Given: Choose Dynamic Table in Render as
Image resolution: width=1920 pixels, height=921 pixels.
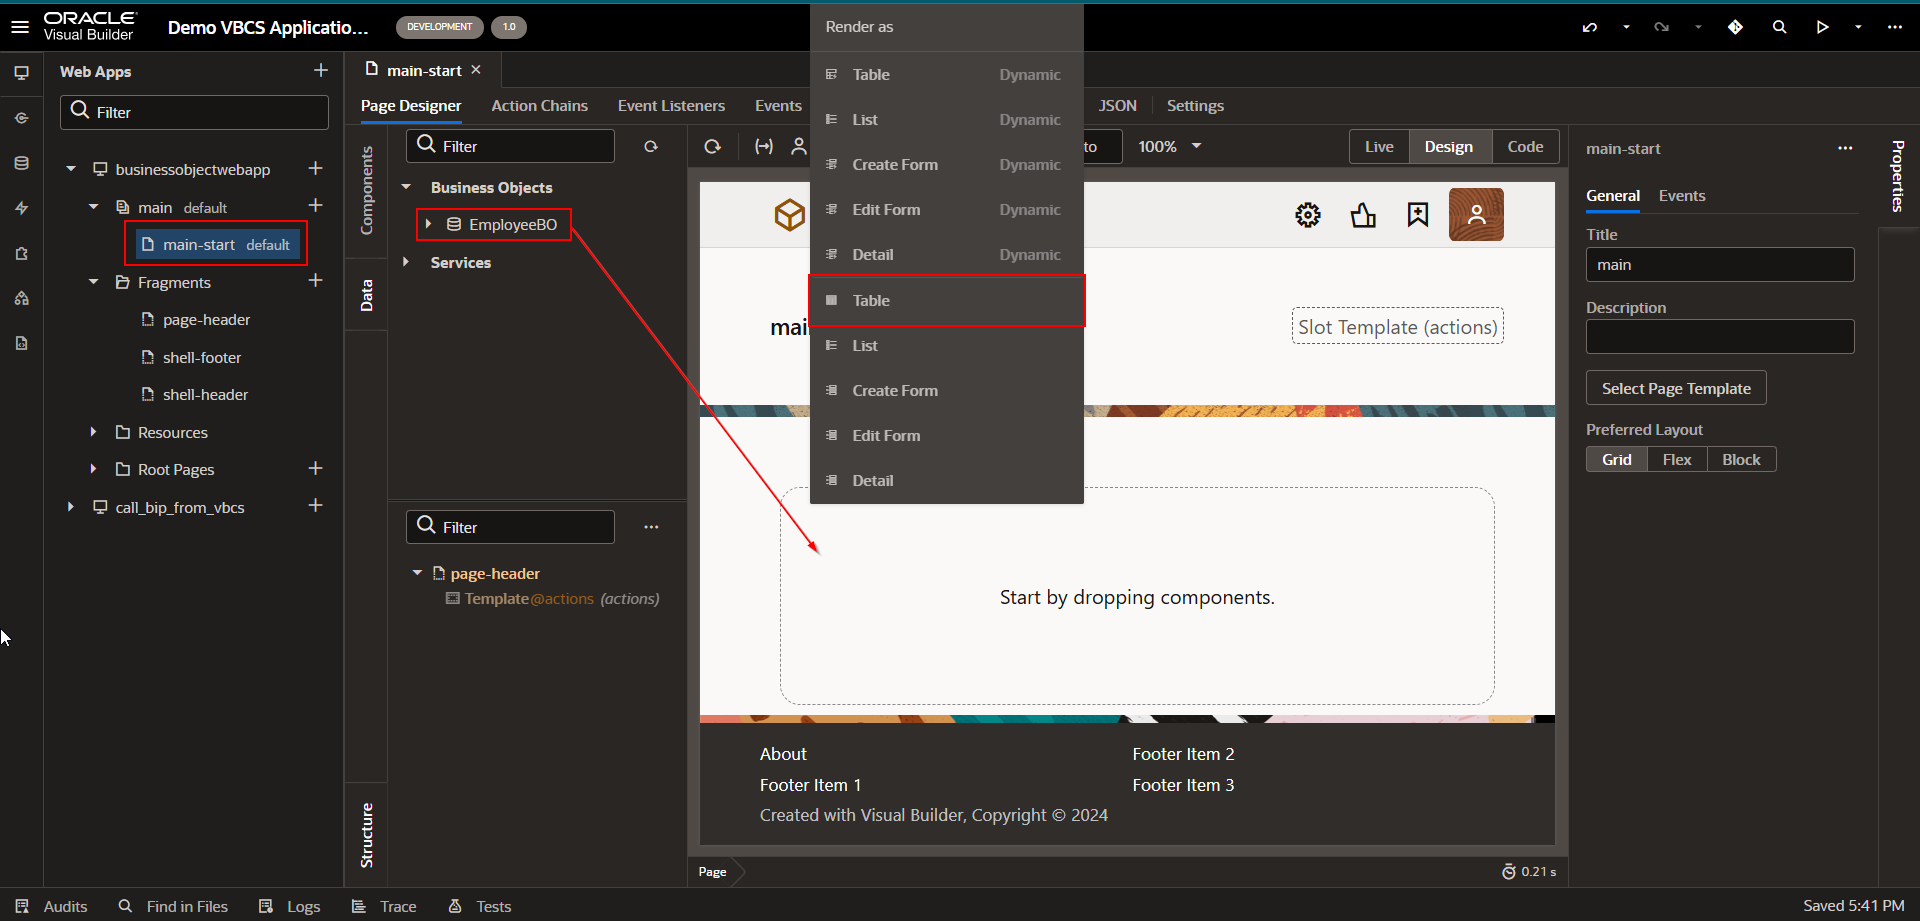Looking at the screenshot, I should 947,74.
